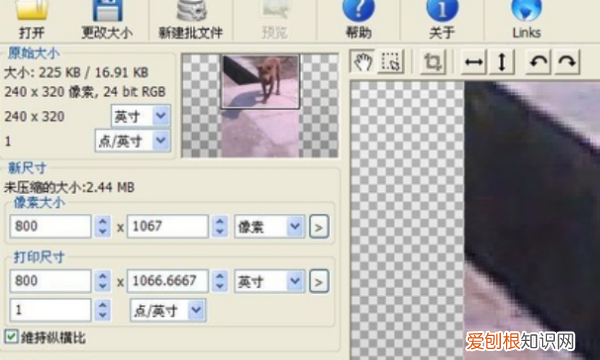Rotate the image clockwise
Viewport: 600px width, 360px height.
pos(567,62)
